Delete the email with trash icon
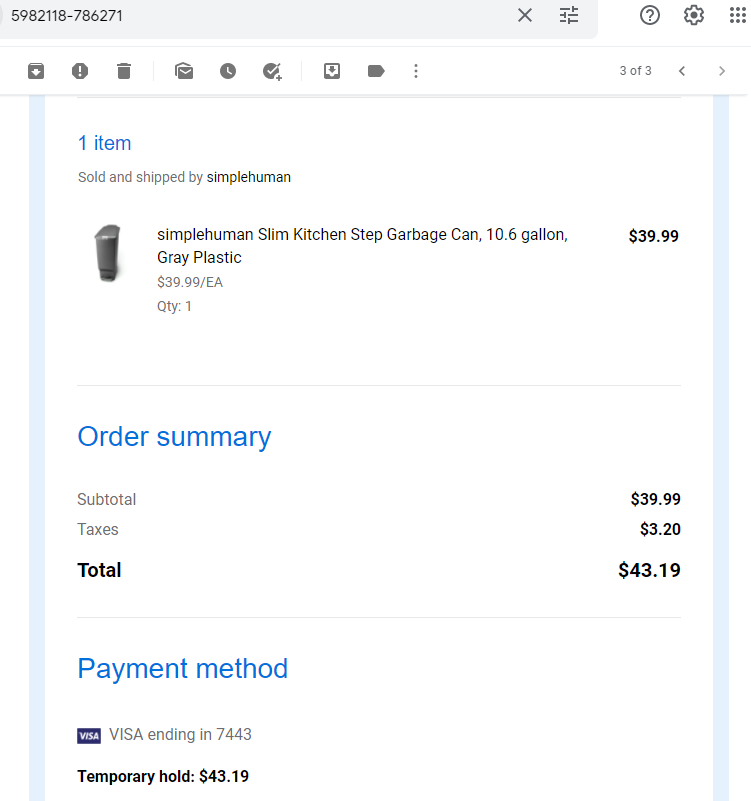 tap(124, 71)
